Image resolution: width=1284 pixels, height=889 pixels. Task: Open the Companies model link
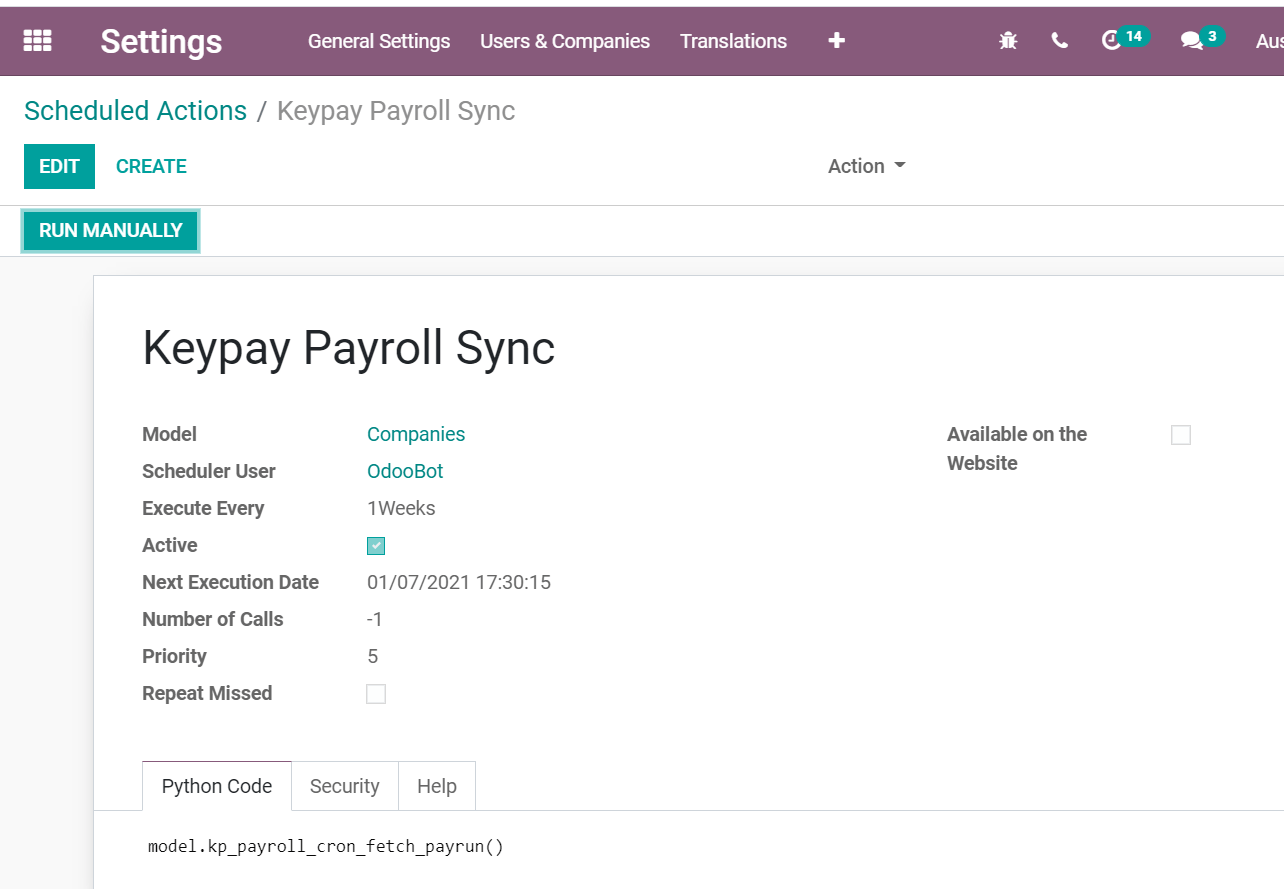click(416, 434)
